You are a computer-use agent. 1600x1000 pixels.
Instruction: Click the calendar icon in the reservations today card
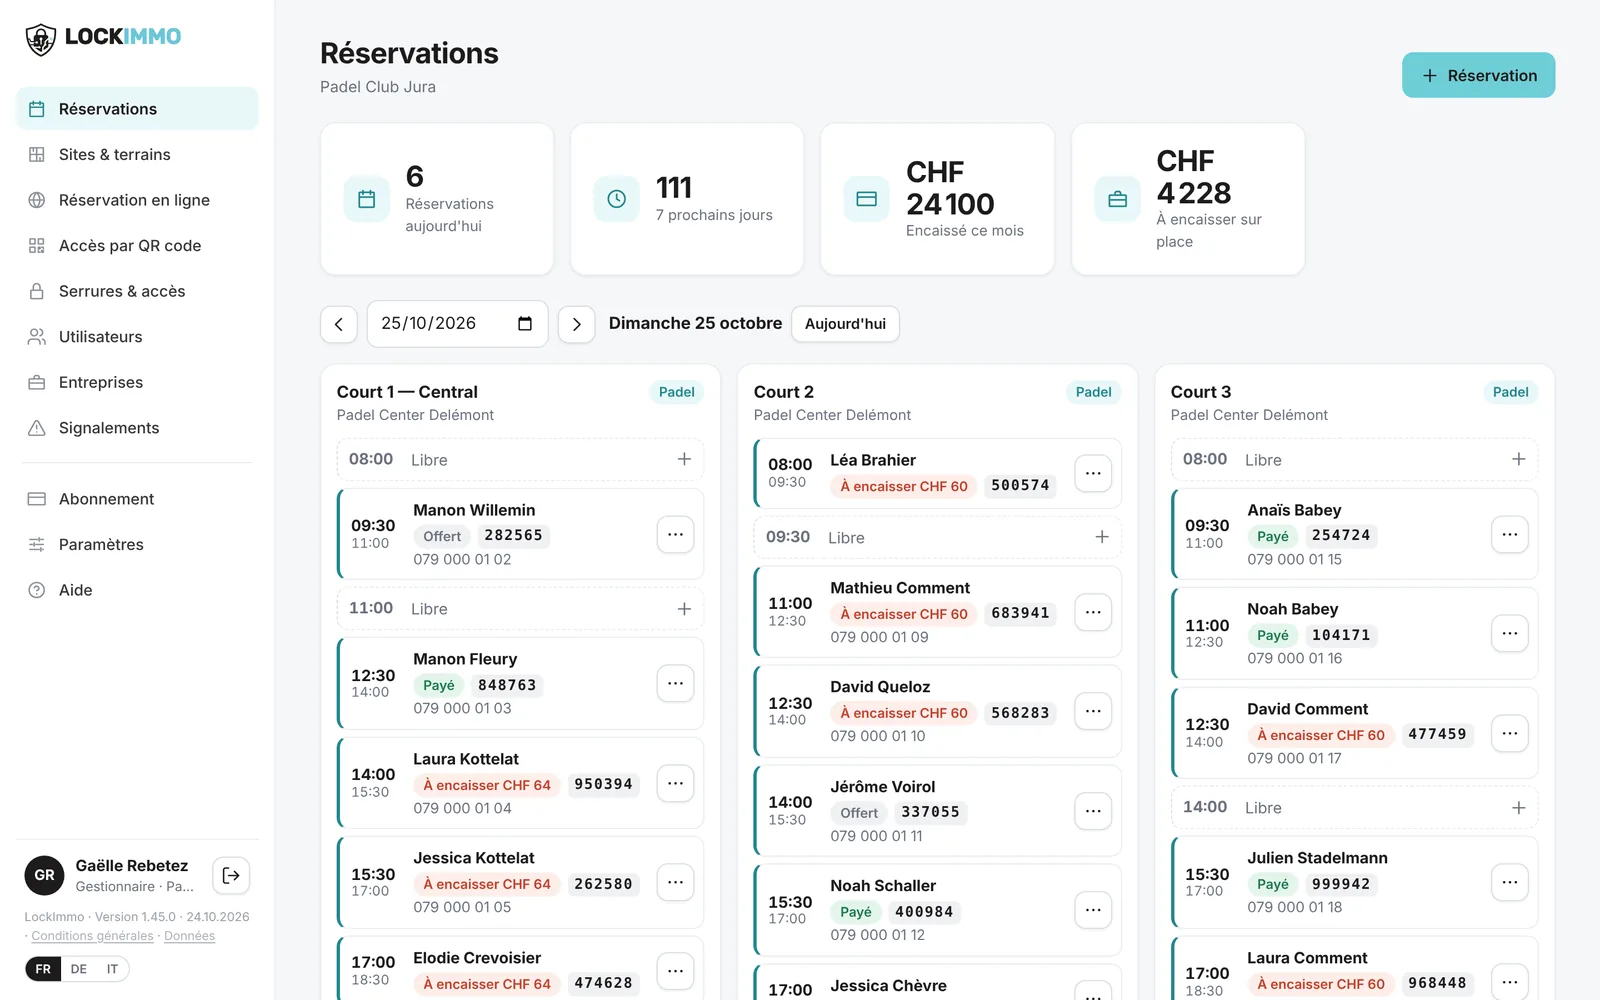(x=367, y=199)
